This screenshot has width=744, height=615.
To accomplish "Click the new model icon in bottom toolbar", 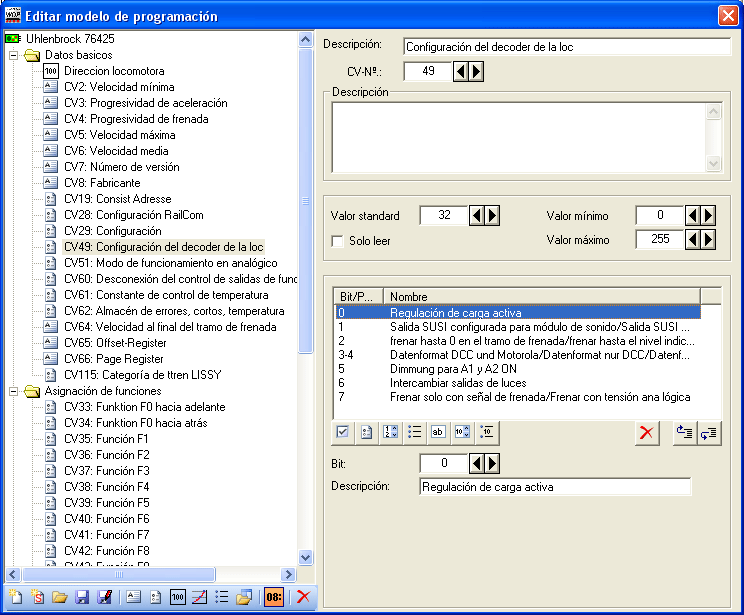I will pyautogui.click(x=16, y=596).
